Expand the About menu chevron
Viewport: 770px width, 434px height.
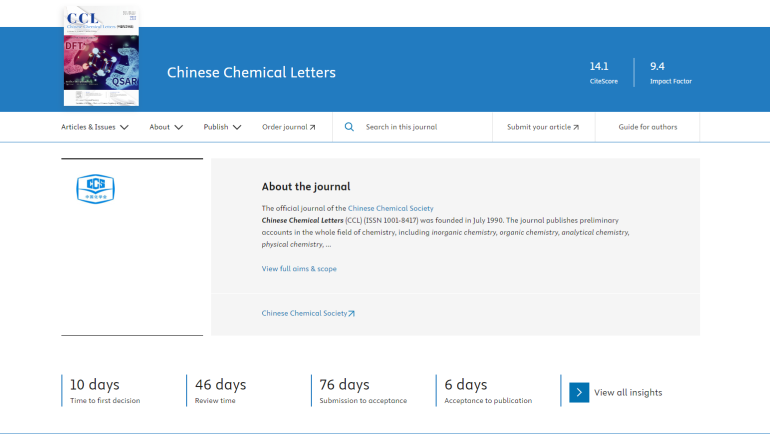point(178,127)
